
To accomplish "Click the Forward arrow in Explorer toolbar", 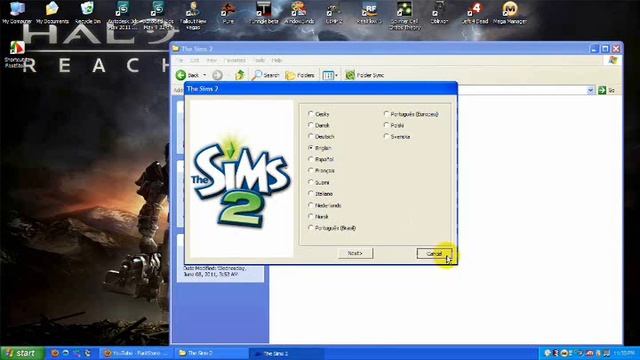I will [217, 75].
